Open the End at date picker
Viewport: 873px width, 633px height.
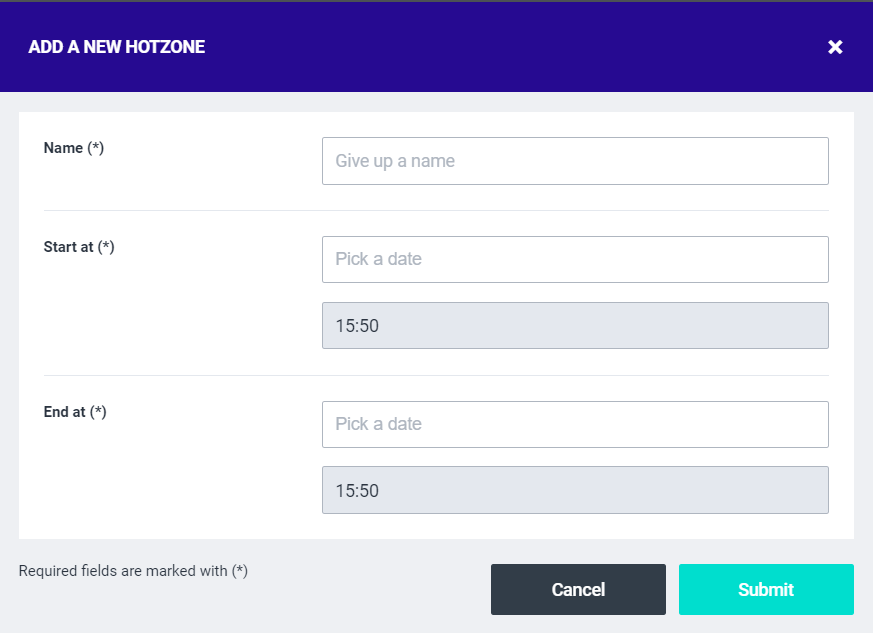[575, 424]
